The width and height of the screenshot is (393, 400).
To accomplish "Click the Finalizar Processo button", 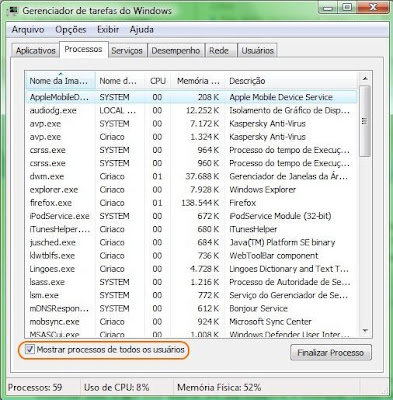I will click(331, 353).
